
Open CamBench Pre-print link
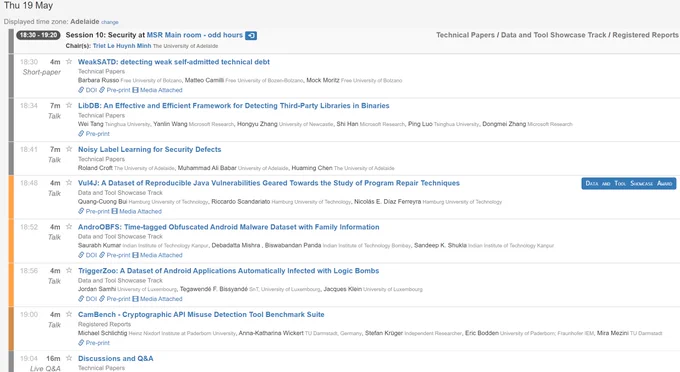[94, 343]
